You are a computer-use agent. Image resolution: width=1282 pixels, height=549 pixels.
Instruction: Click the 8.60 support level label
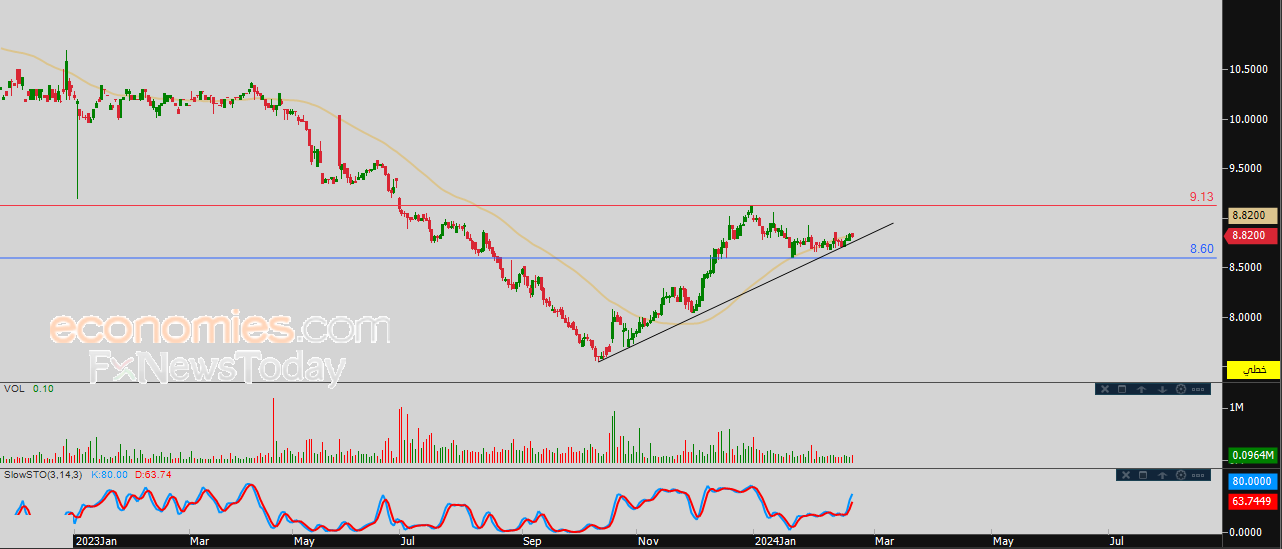tap(1201, 249)
